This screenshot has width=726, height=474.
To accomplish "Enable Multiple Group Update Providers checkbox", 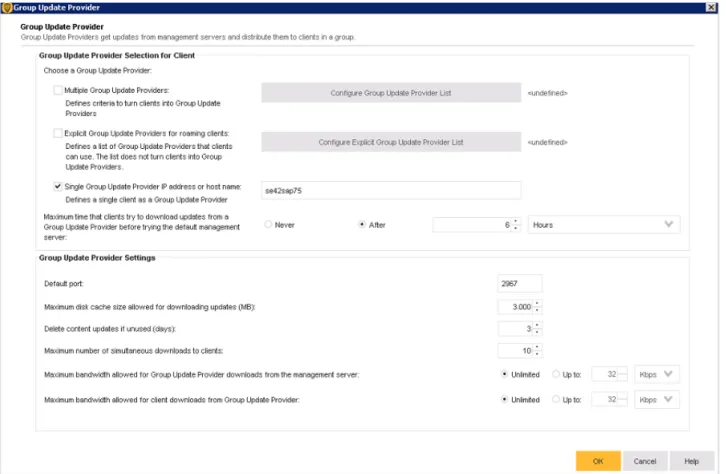I will pyautogui.click(x=58, y=90).
